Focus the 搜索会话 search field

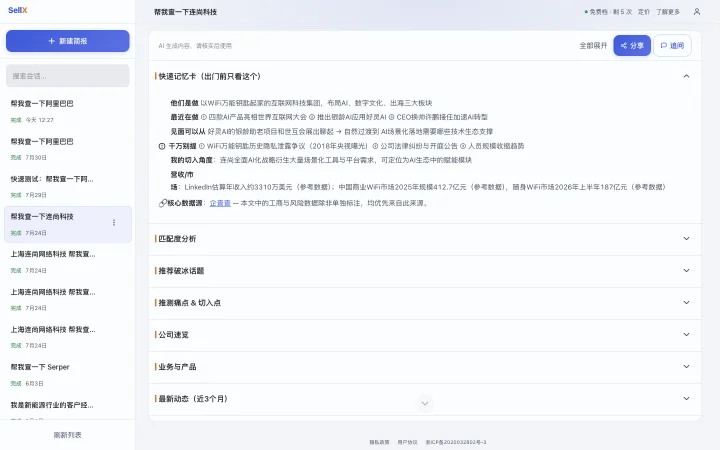[x=68, y=76]
